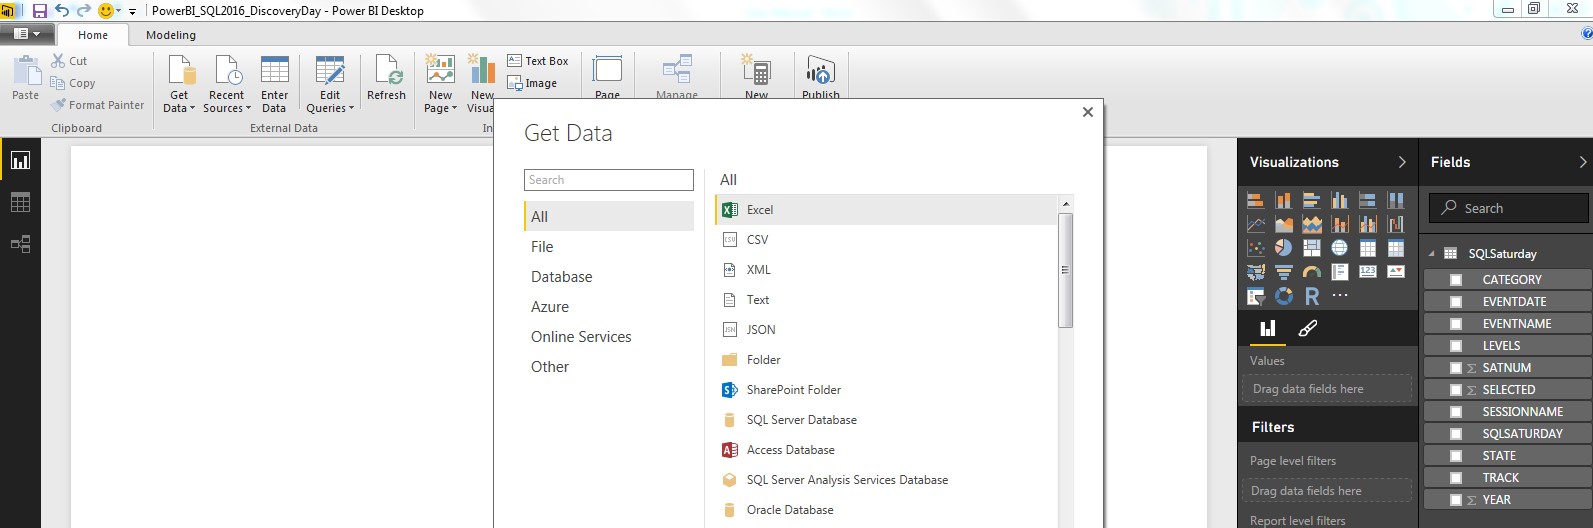This screenshot has width=1593, height=528.
Task: Select the TRACK field checkbox
Action: (1456, 478)
